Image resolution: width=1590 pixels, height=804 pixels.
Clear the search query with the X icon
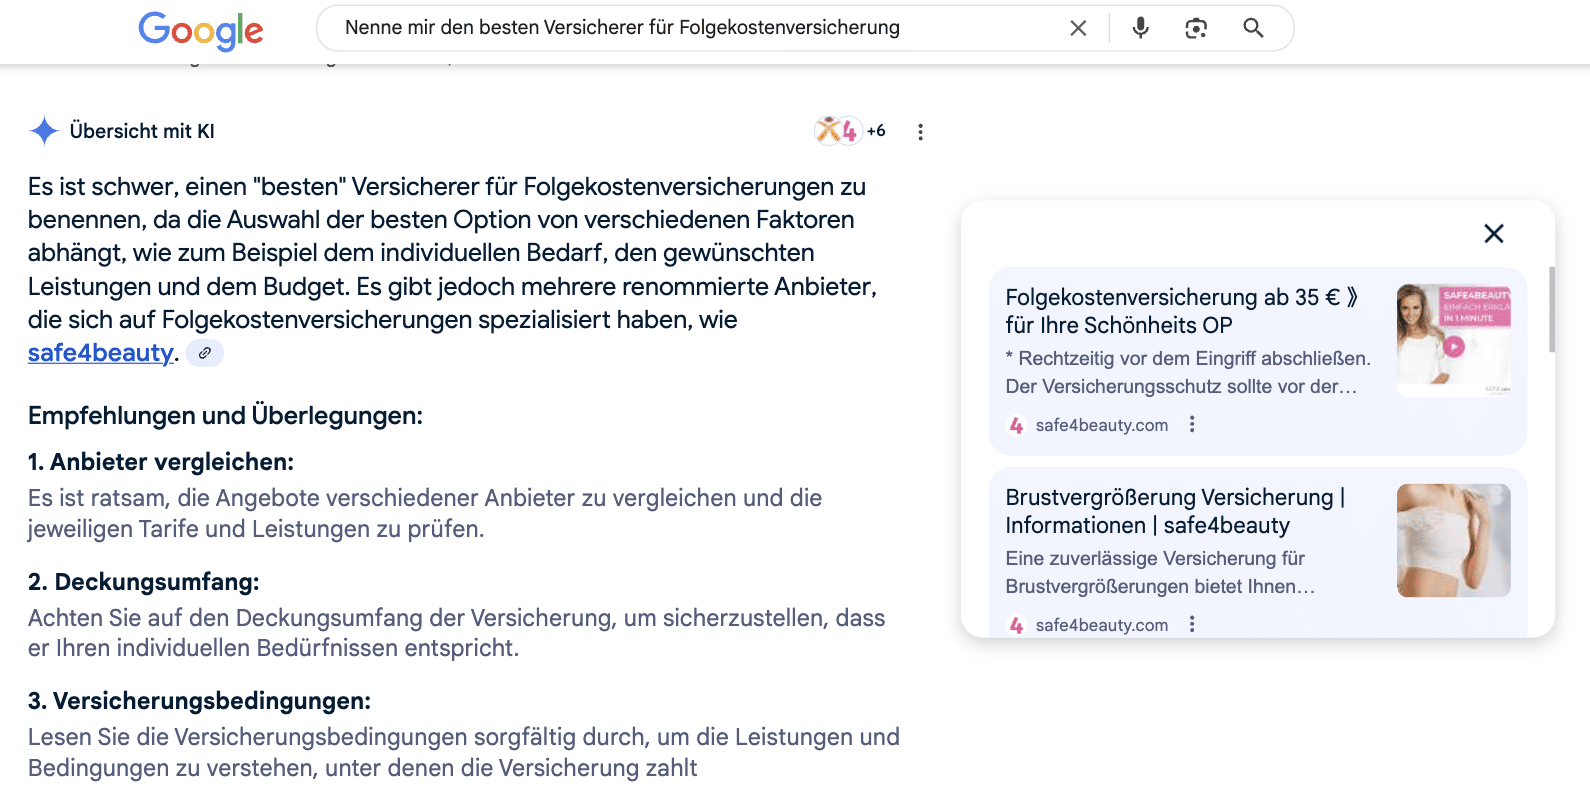tap(1078, 28)
